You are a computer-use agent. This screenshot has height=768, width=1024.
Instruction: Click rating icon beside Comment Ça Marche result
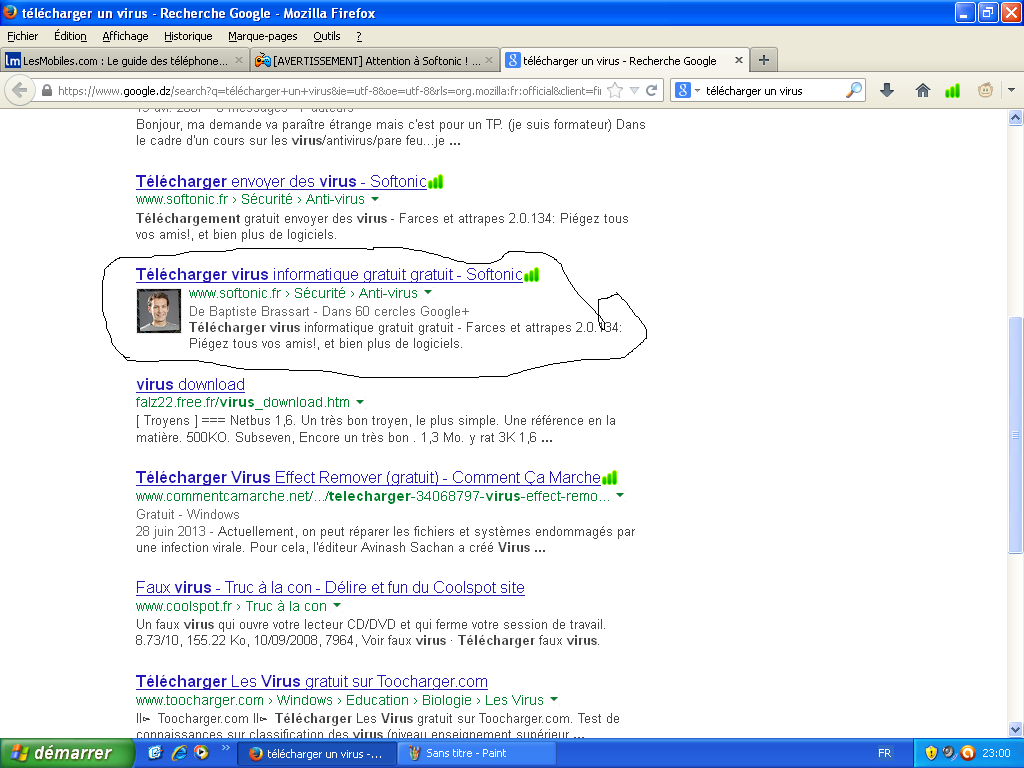pos(609,478)
